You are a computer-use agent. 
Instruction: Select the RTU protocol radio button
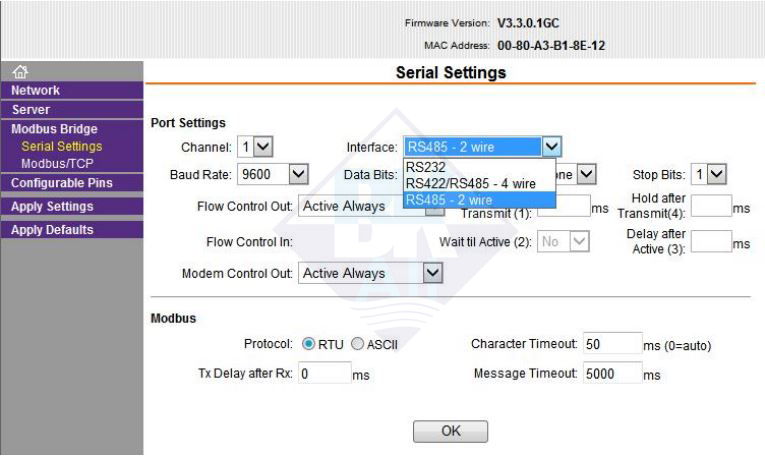pos(308,344)
